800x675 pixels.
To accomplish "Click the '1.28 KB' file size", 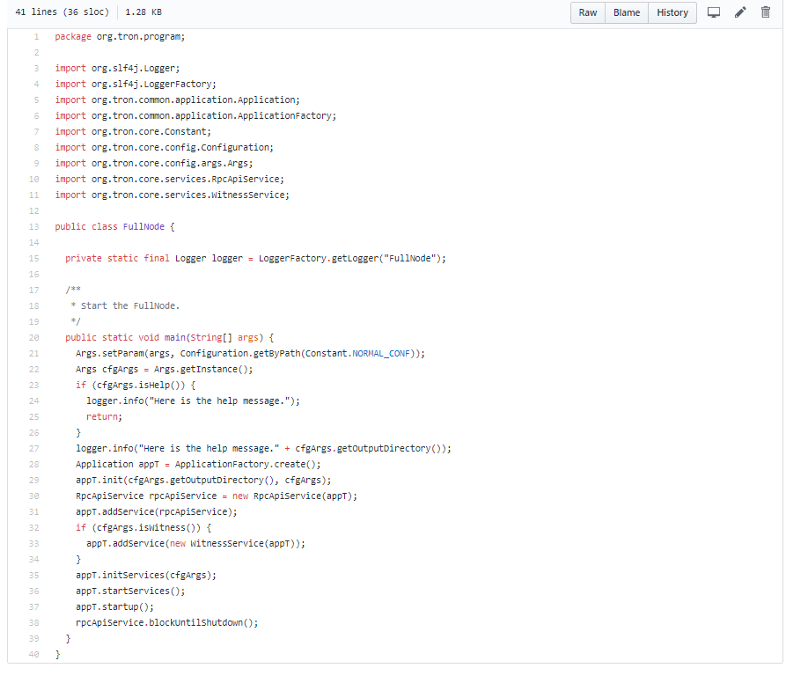I will pos(143,12).
